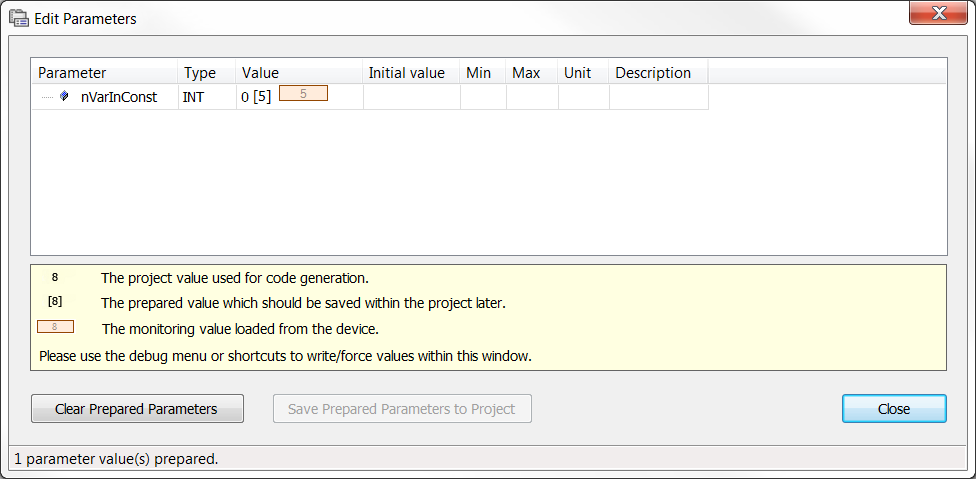Click the Type column header

tap(207, 73)
